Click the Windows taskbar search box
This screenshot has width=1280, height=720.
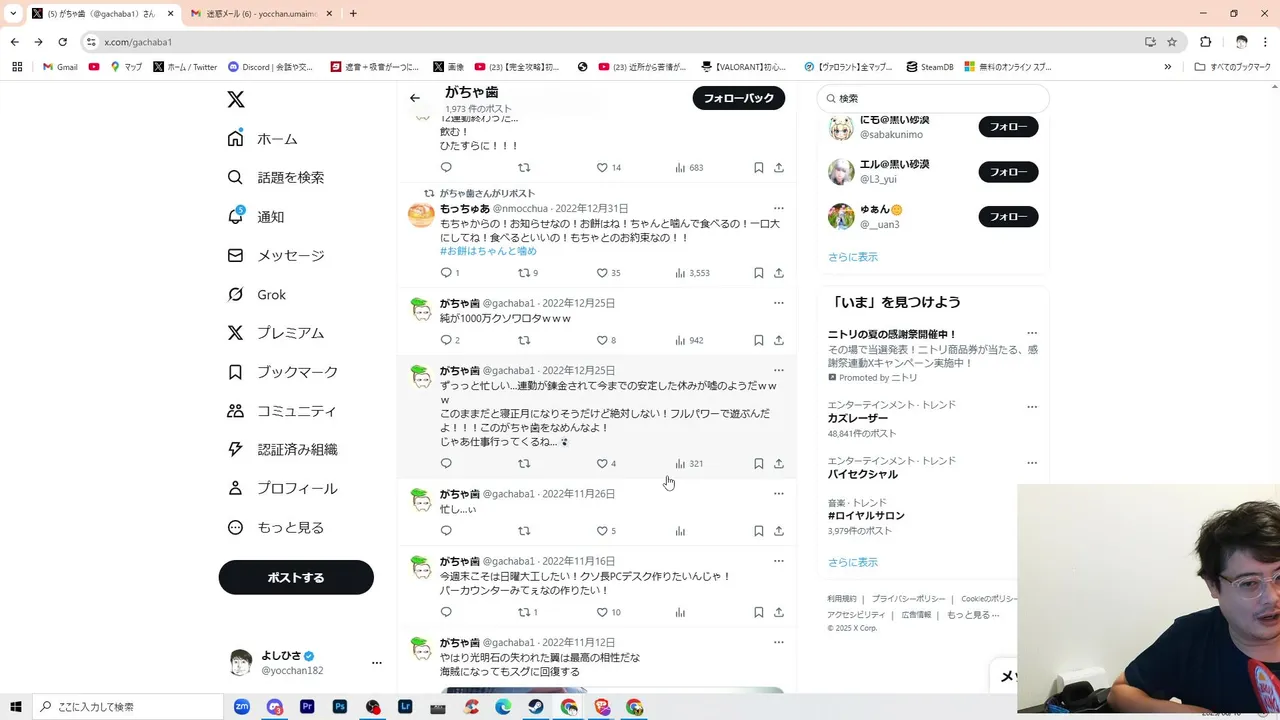coord(128,707)
